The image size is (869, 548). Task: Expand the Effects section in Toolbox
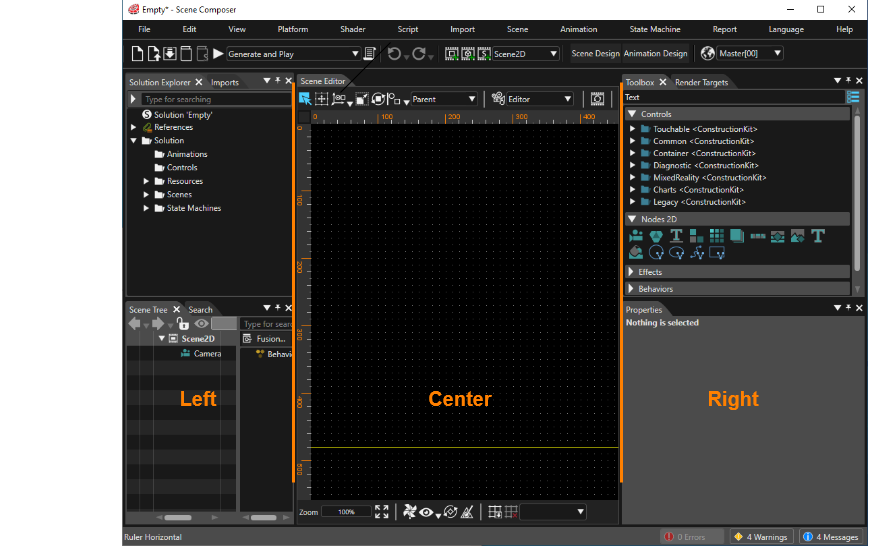pos(631,272)
